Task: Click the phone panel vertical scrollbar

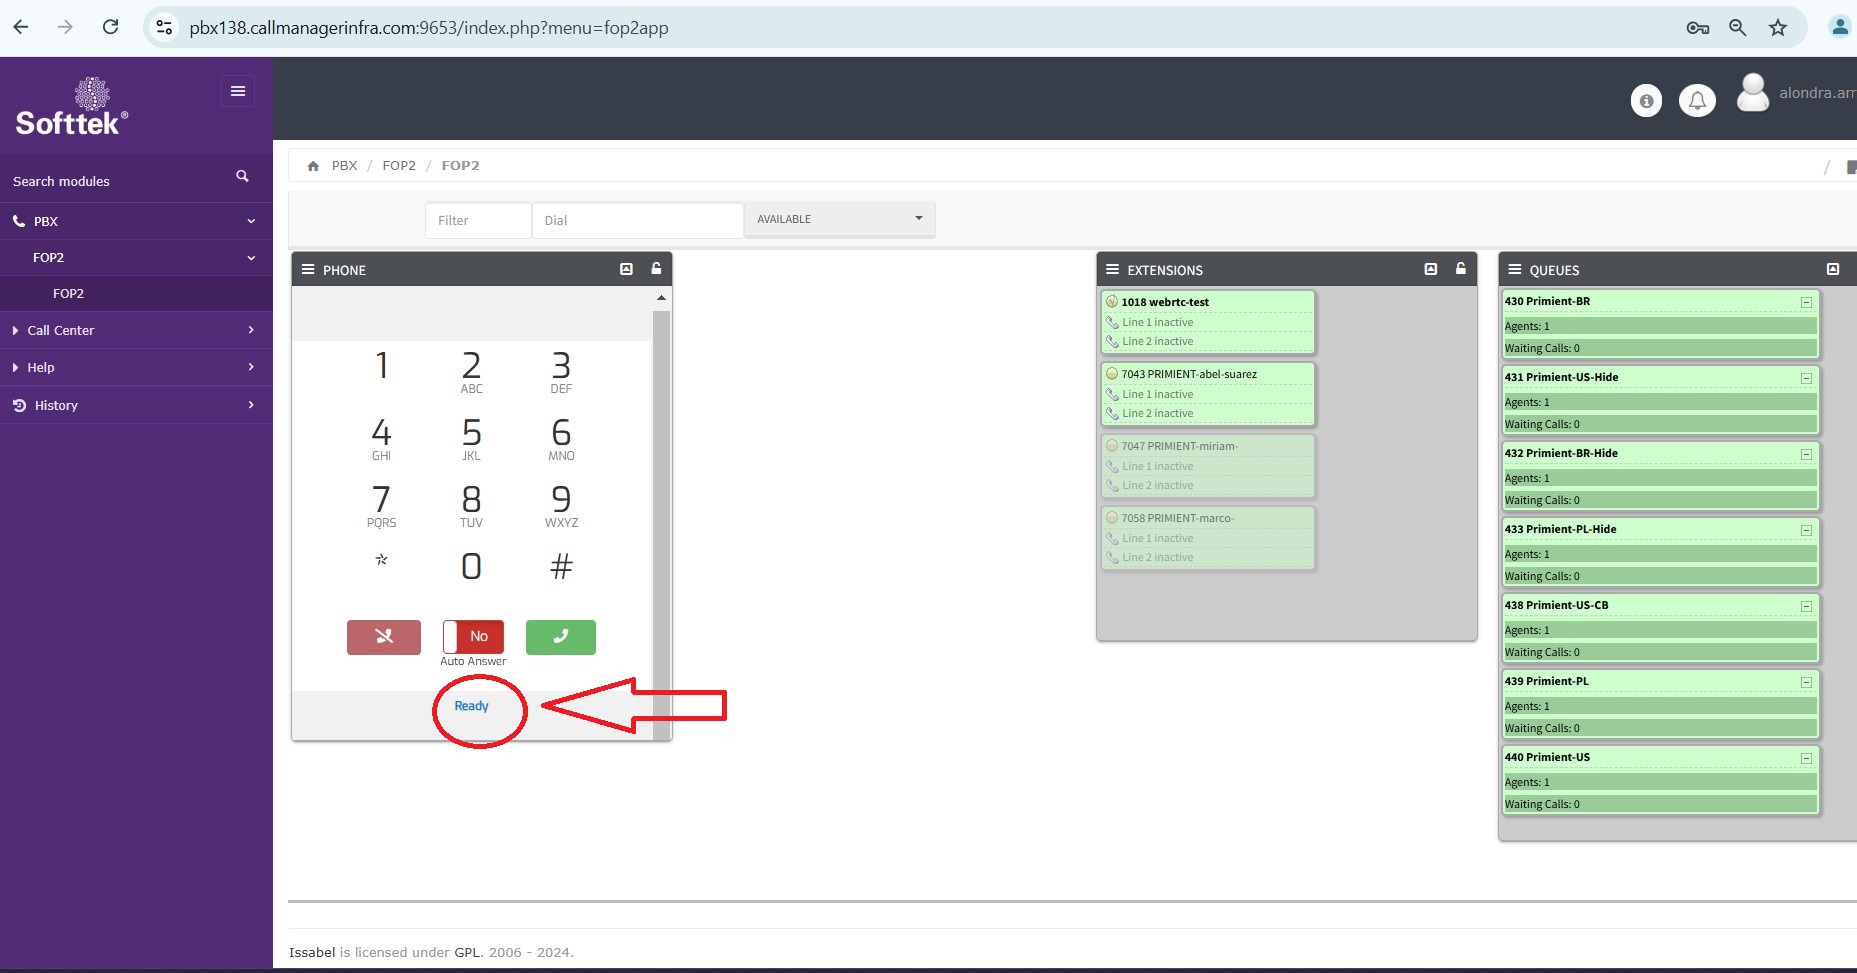Action: (661, 500)
